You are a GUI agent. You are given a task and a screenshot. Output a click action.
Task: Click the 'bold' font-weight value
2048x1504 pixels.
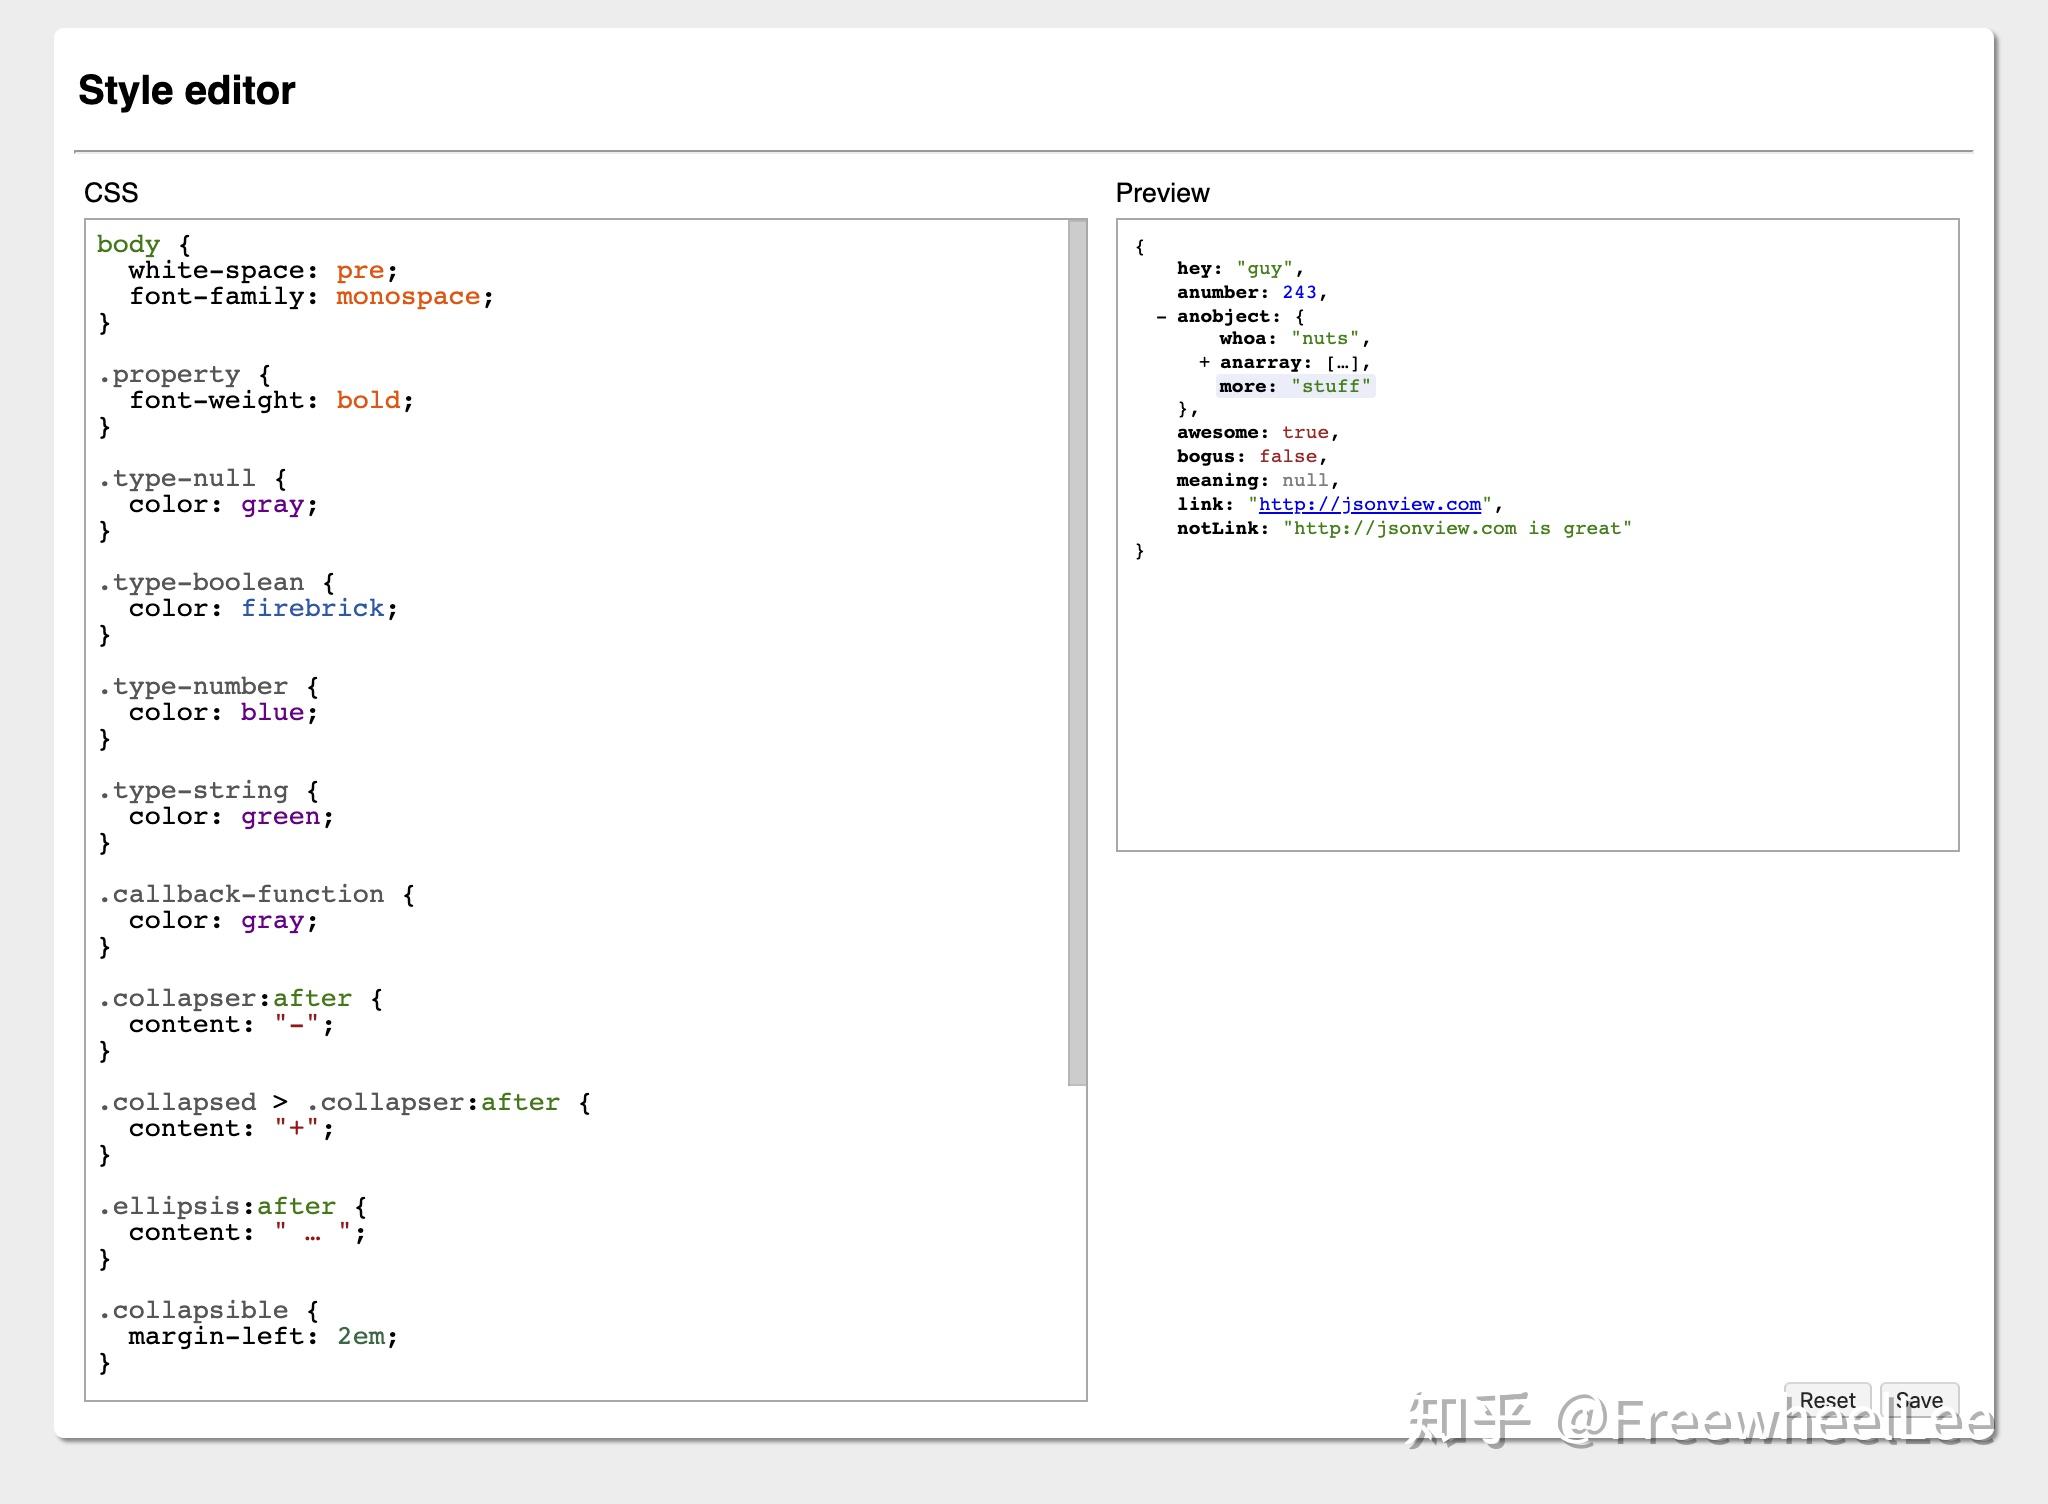click(x=367, y=400)
